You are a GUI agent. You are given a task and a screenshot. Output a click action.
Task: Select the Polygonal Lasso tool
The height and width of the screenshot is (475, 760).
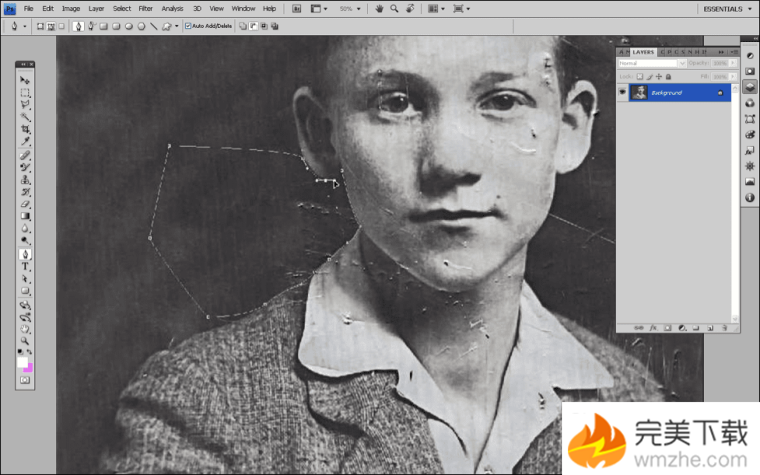click(25, 104)
